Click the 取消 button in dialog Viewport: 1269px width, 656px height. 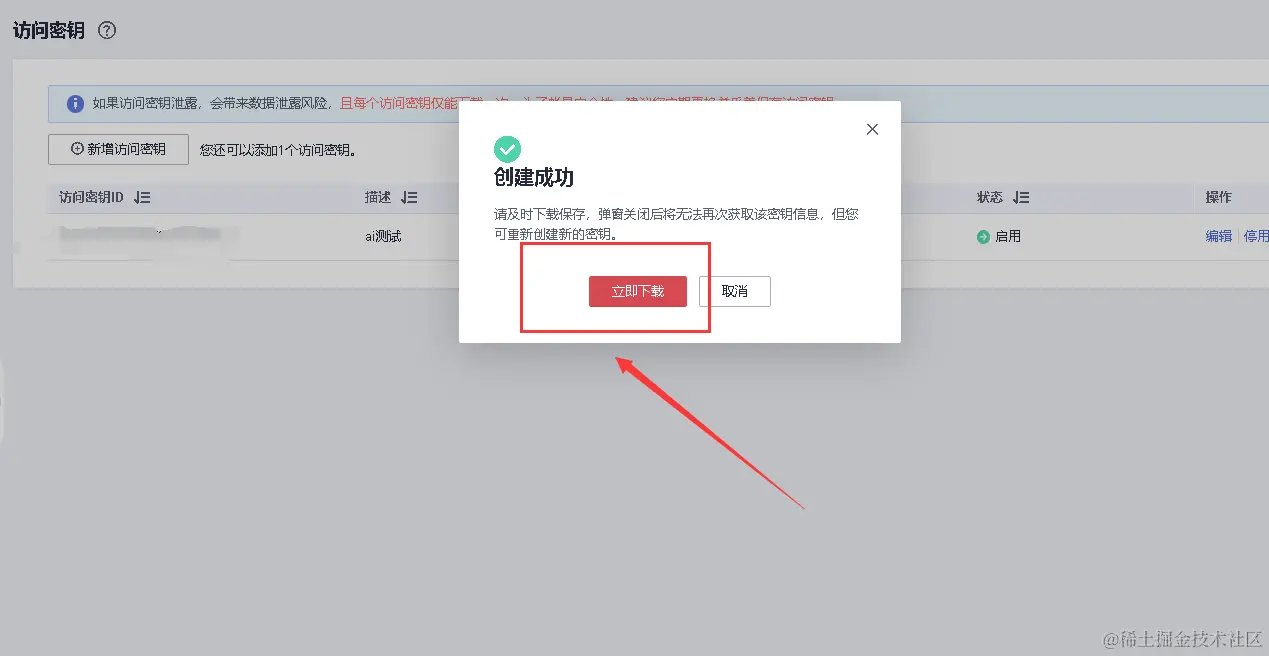coord(734,291)
